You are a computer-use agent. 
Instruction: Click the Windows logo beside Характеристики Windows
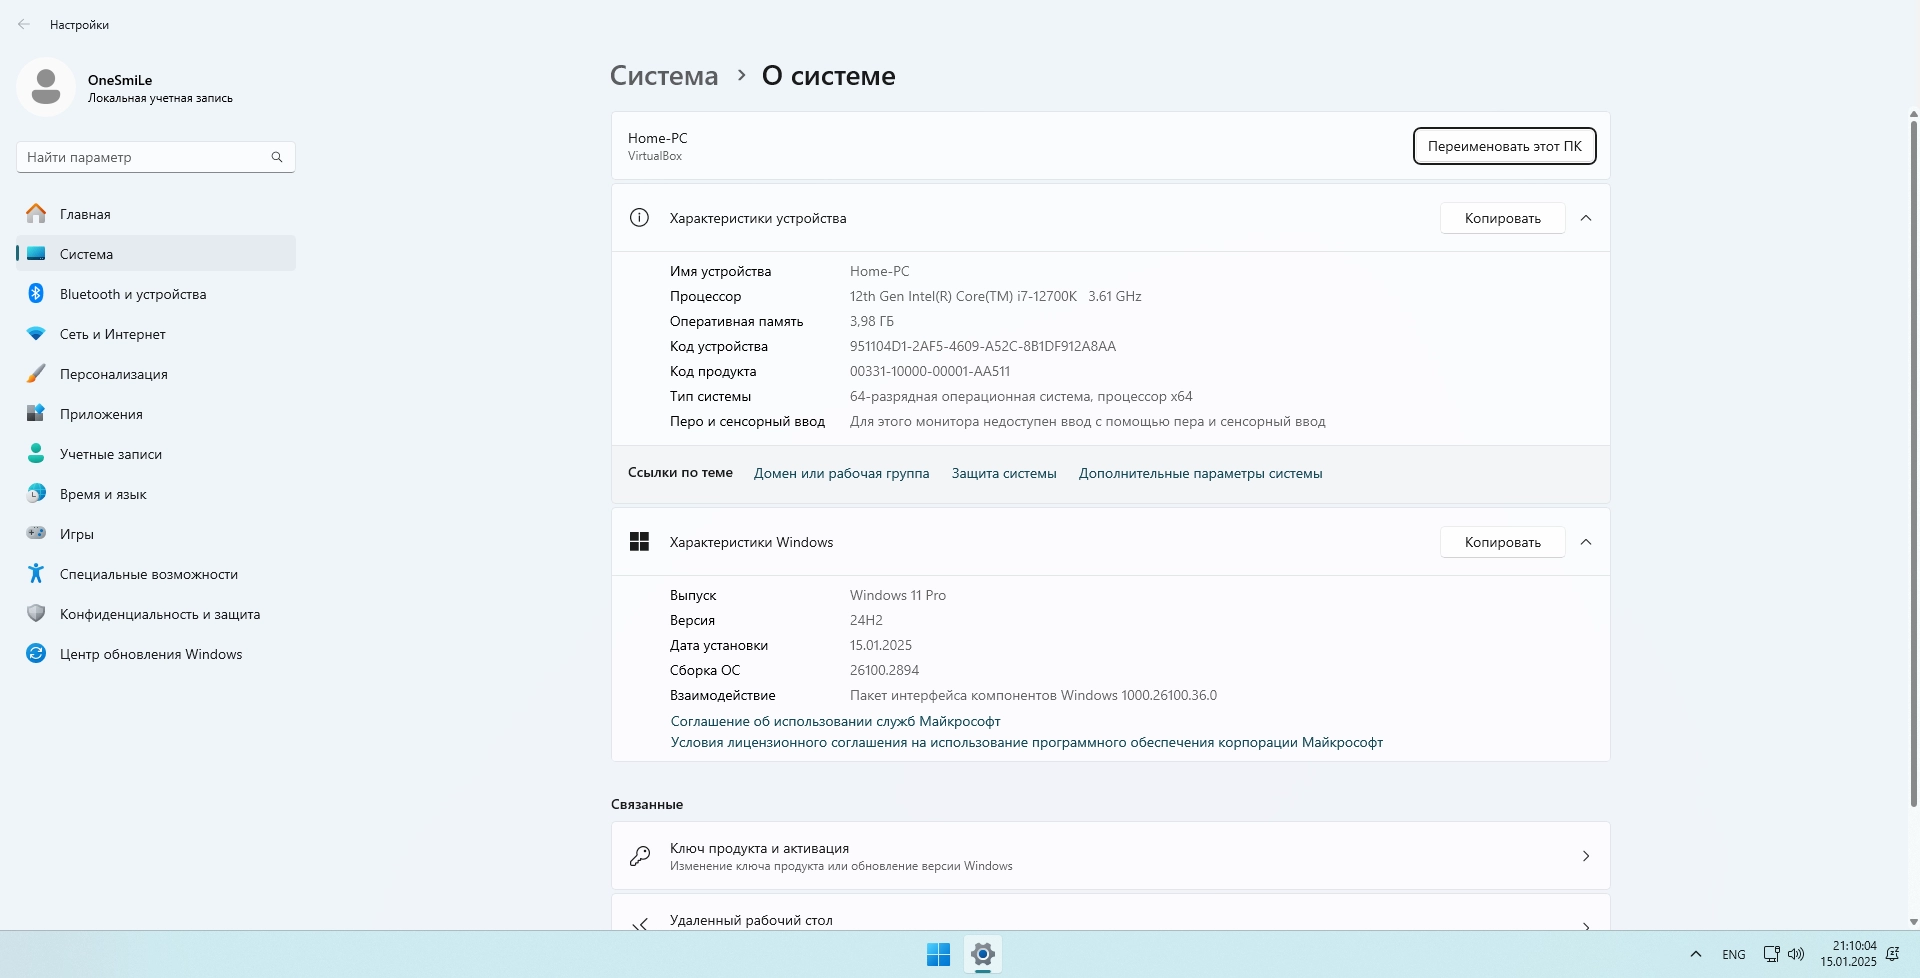[639, 542]
